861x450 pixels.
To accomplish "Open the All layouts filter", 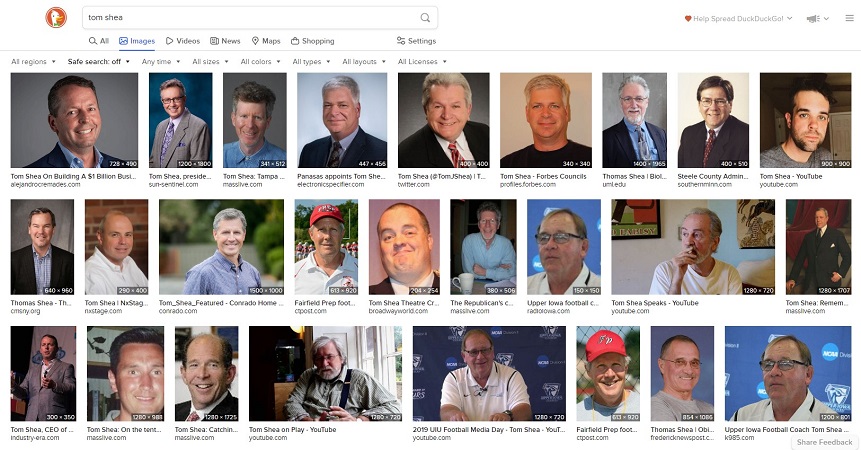I will (x=364, y=61).
